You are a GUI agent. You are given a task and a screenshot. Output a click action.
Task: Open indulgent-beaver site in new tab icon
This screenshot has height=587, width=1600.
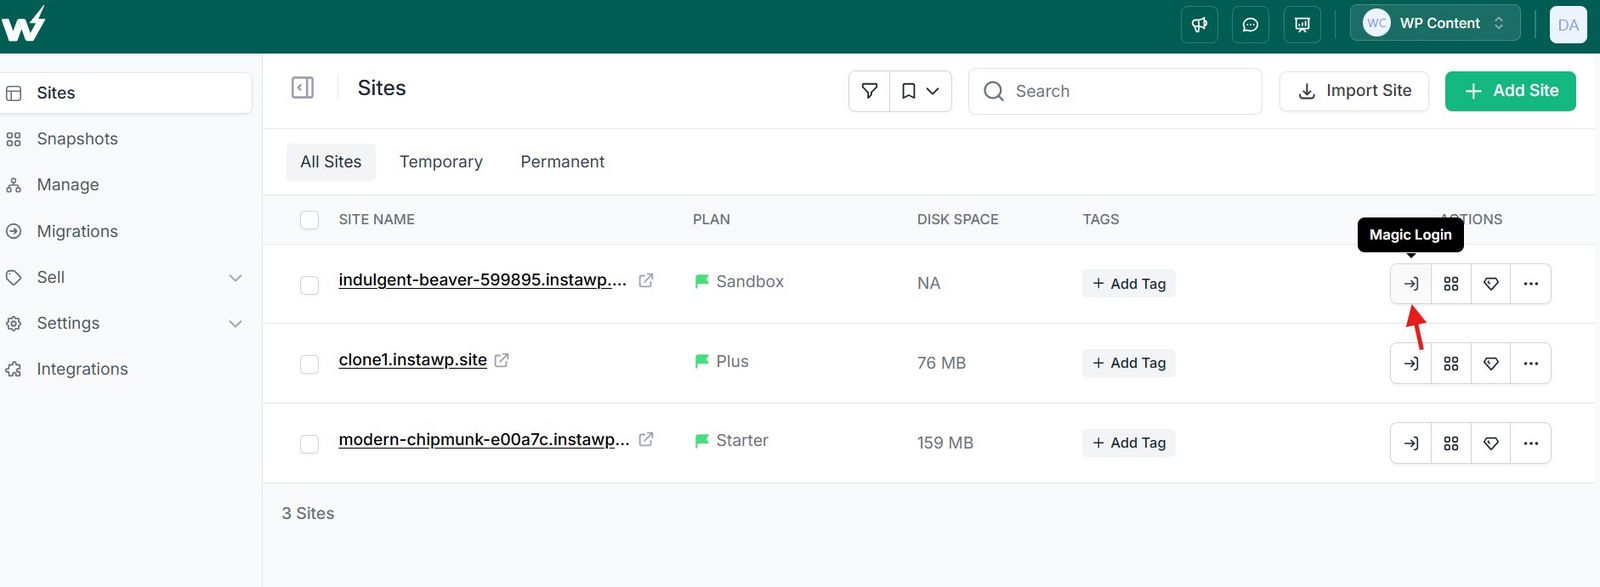[x=646, y=280]
